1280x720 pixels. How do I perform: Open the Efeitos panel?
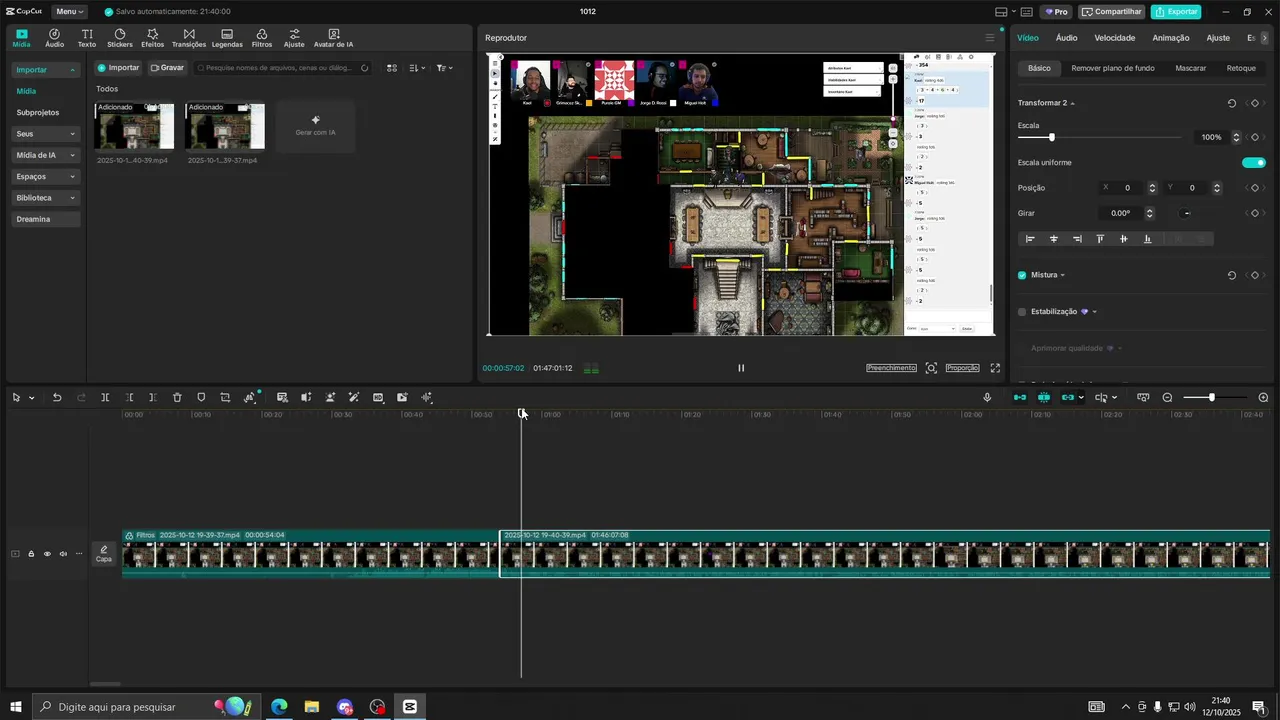tap(153, 38)
